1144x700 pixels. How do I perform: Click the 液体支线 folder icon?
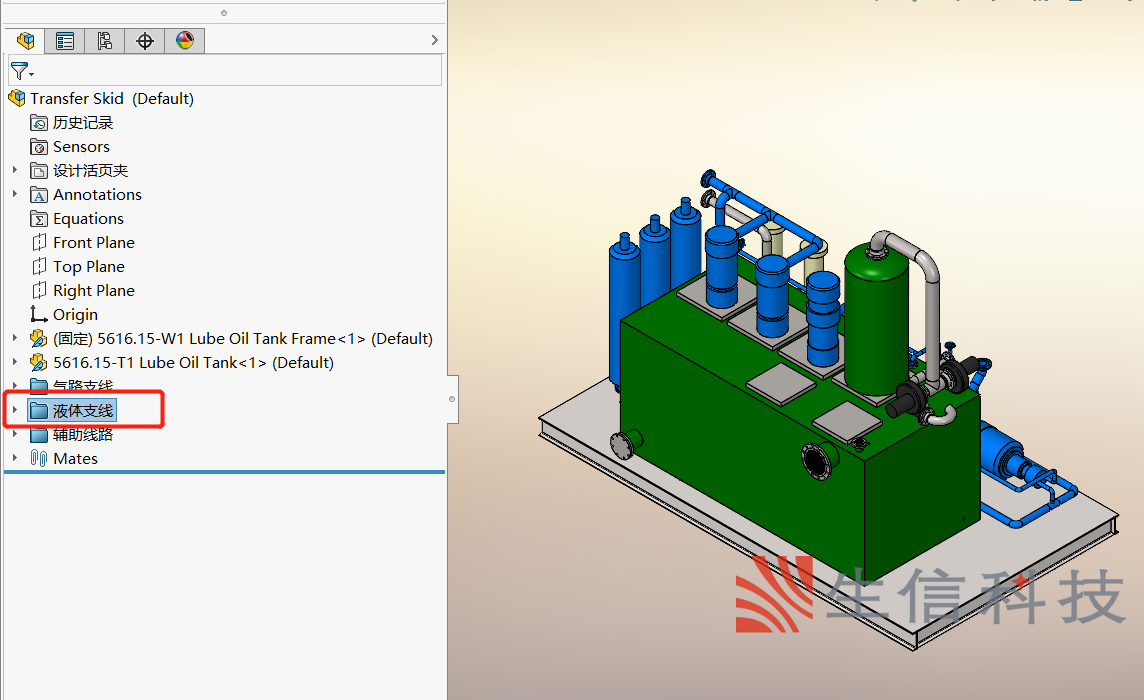(x=39, y=411)
